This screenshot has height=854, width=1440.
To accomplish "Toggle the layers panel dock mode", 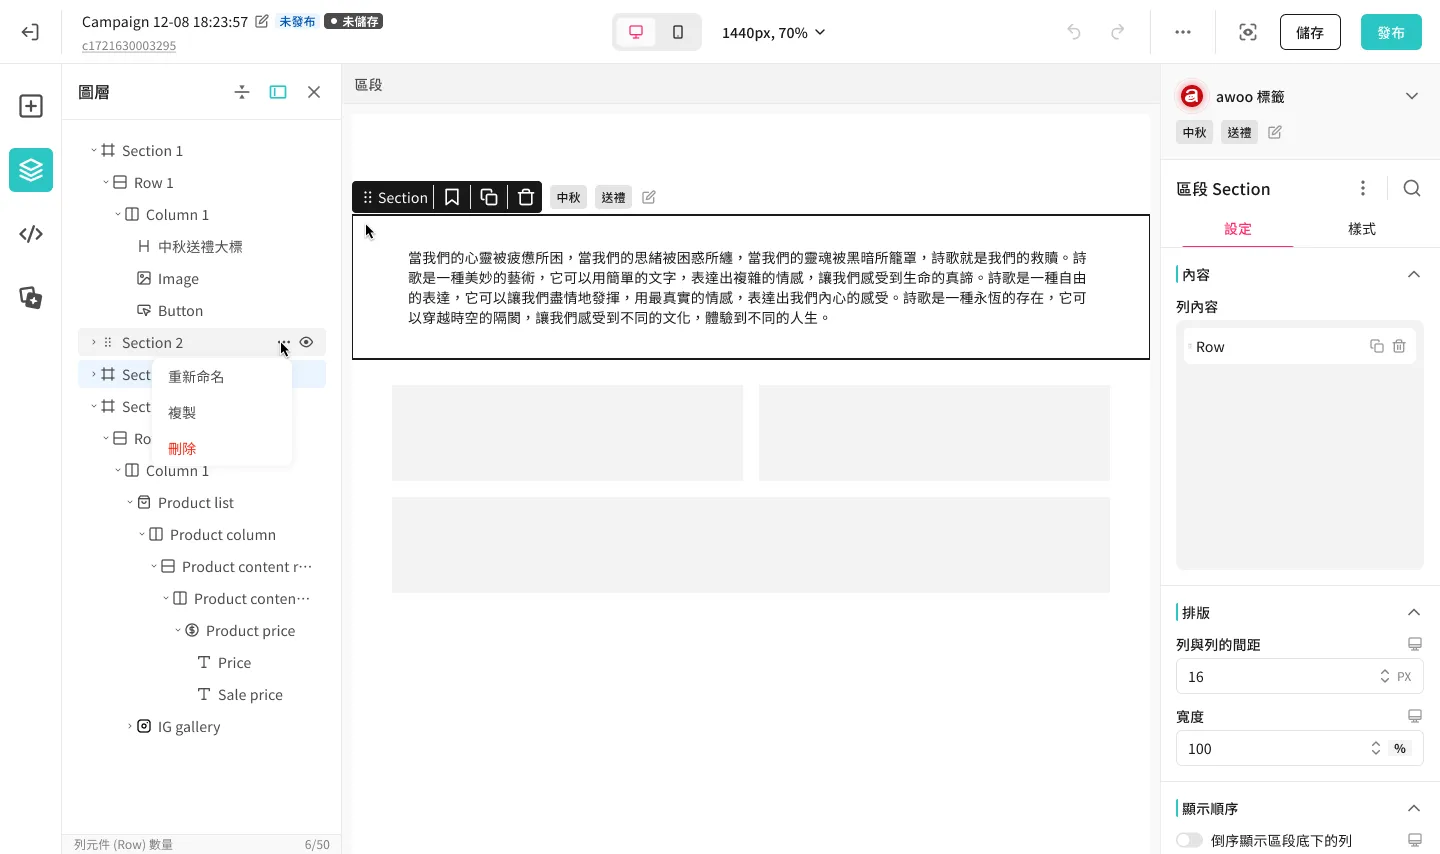I will 278,92.
